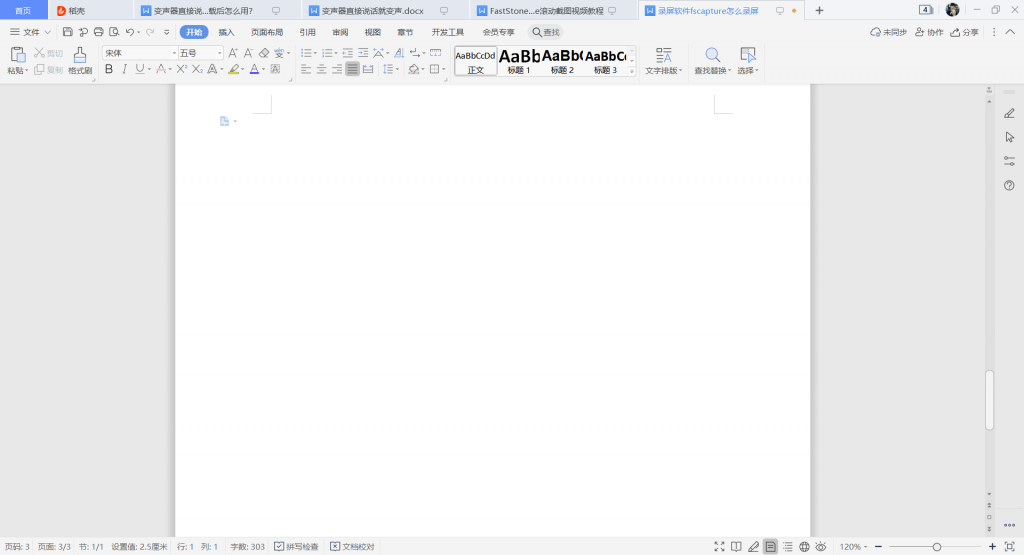Toggle spell check (拼写检查) in status bar
The image size is (1024, 555).
[x=296, y=547]
